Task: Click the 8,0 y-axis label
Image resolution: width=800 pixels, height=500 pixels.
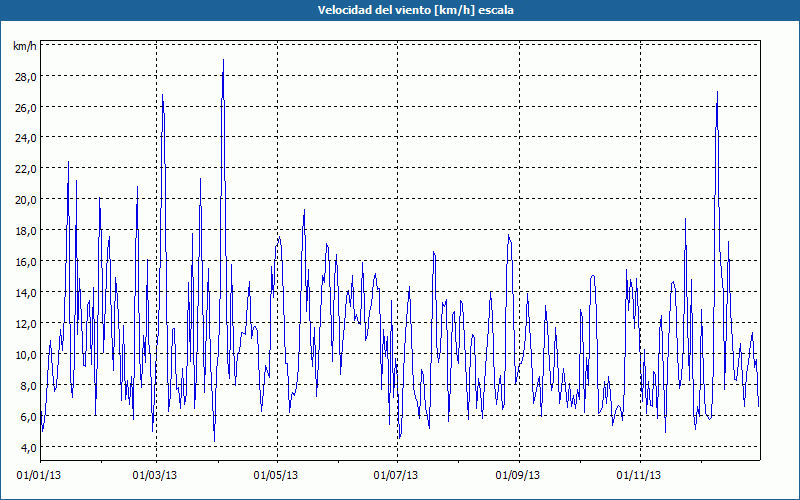Action: 28,386
